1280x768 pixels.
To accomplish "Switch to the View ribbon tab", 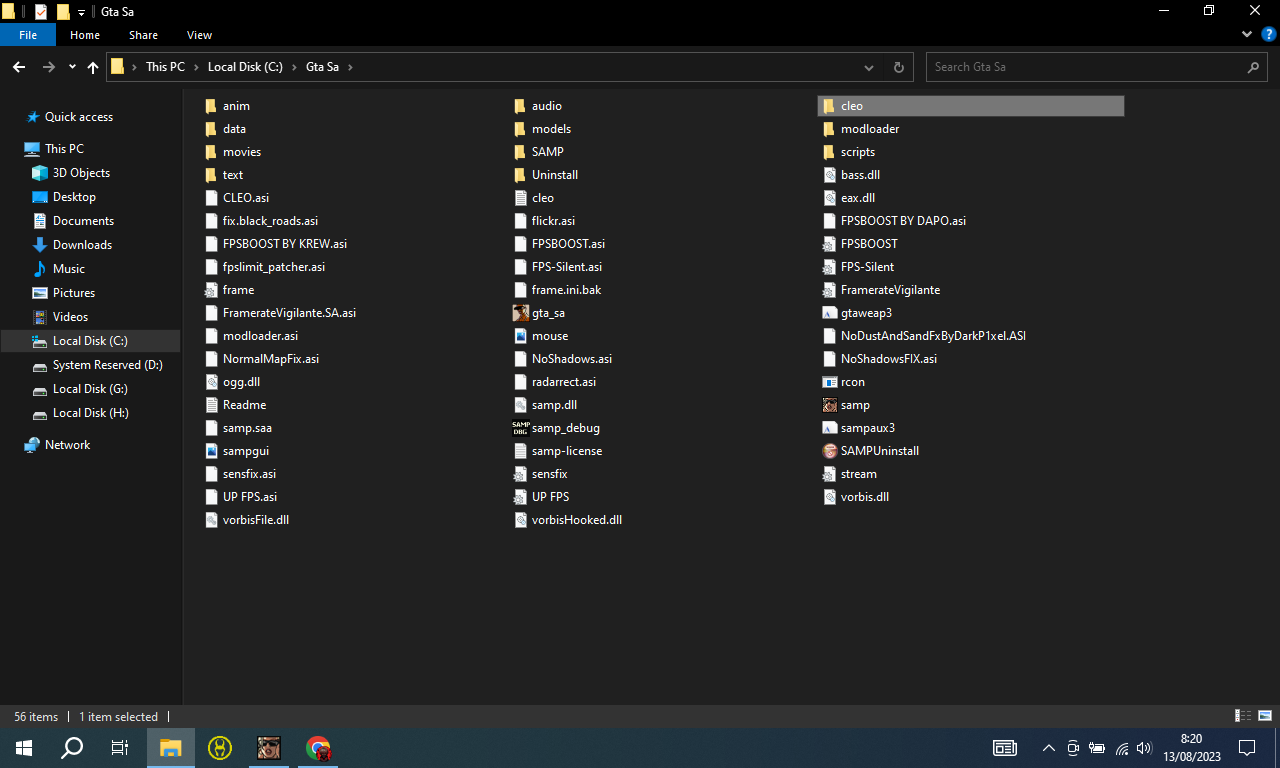I will tap(200, 35).
